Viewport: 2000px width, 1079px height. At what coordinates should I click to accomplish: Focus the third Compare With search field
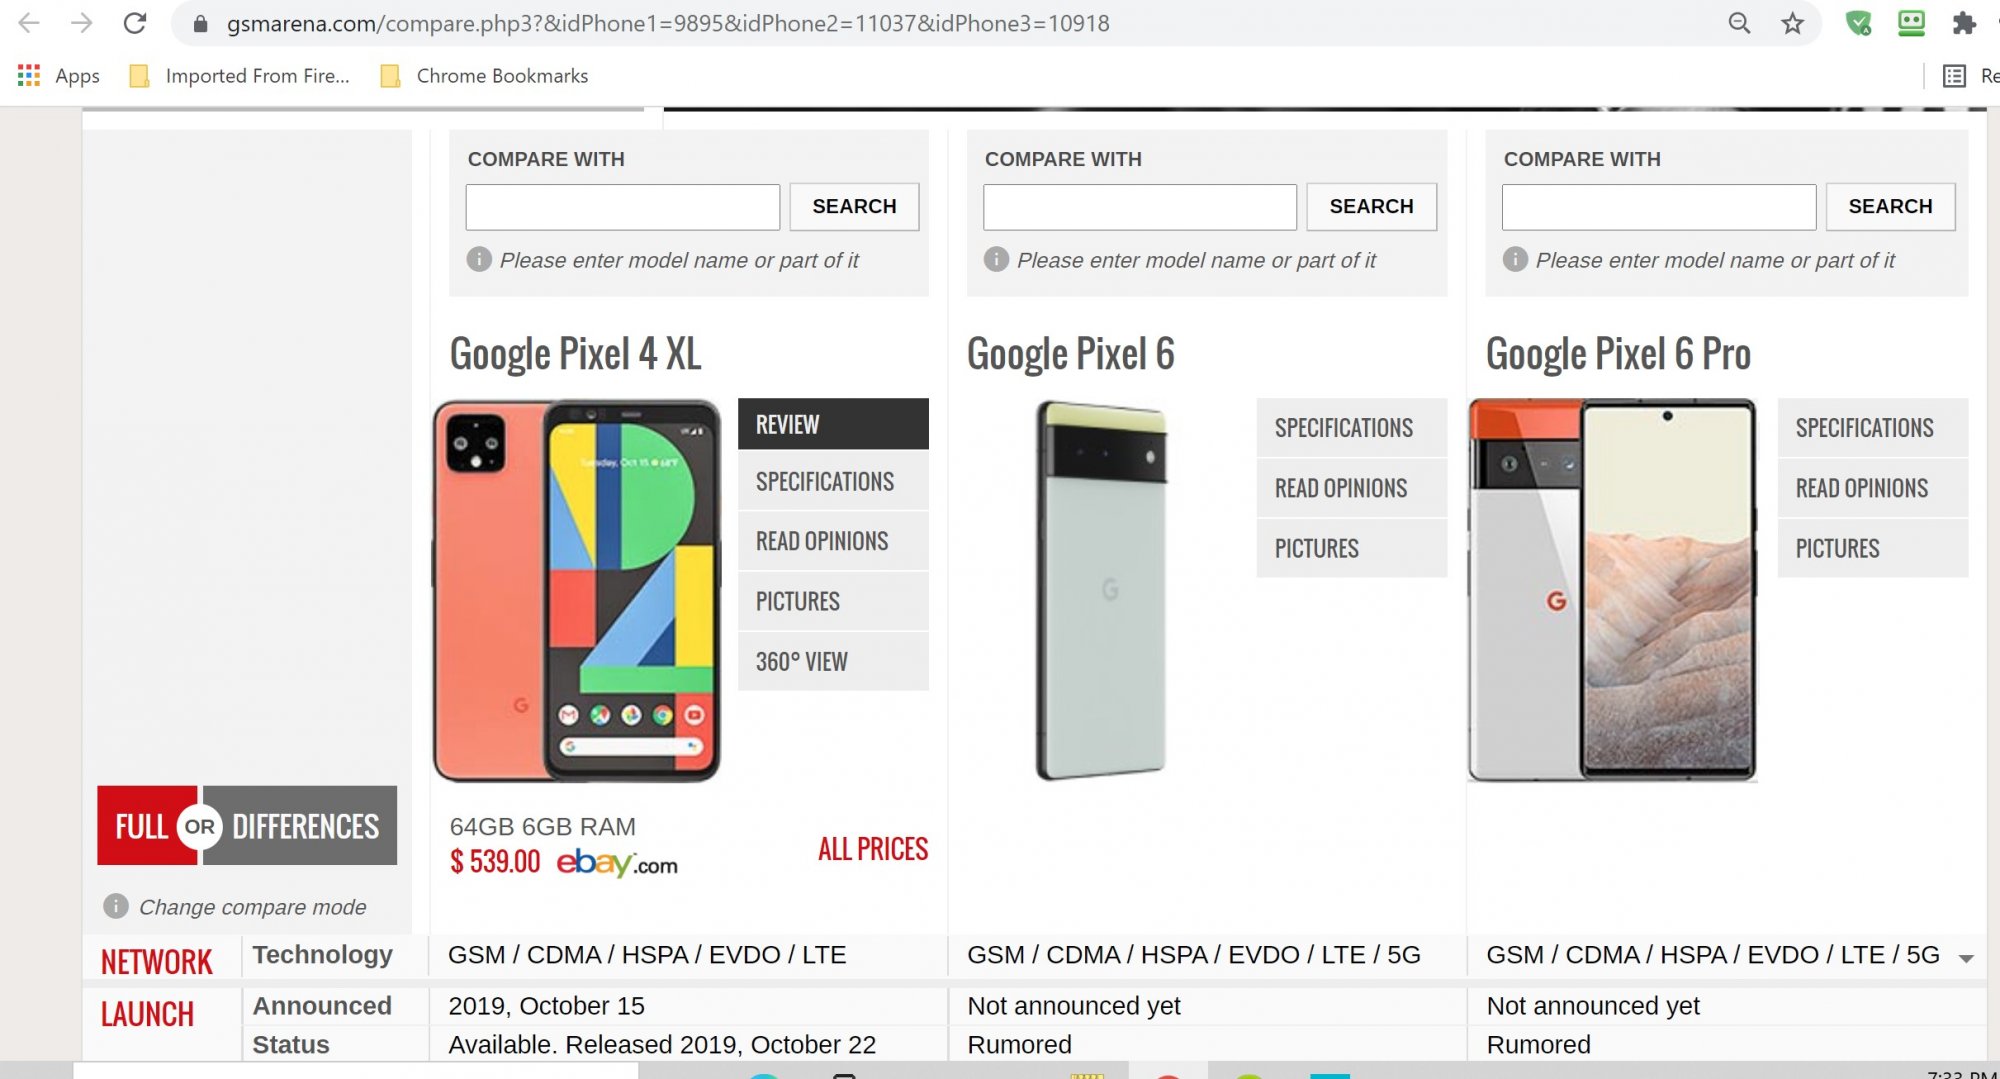(1658, 207)
